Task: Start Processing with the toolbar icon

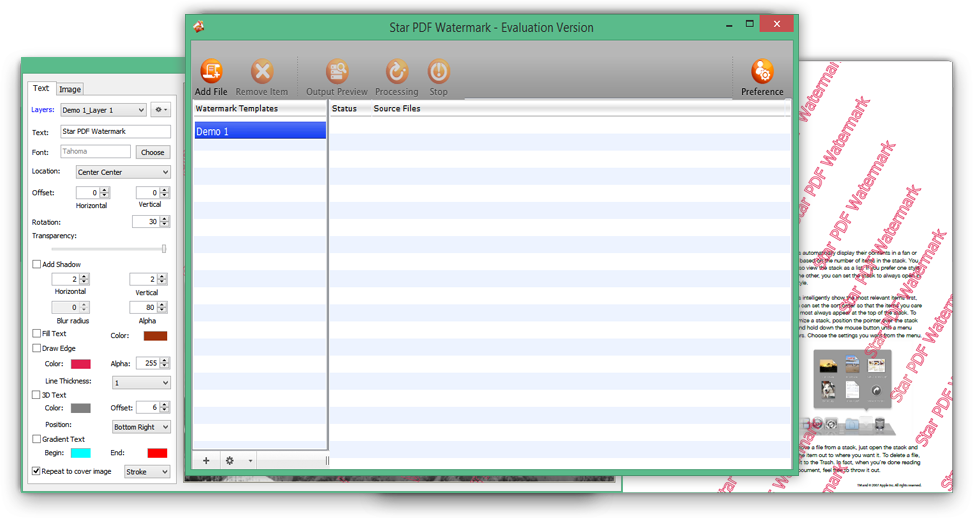Action: click(396, 72)
